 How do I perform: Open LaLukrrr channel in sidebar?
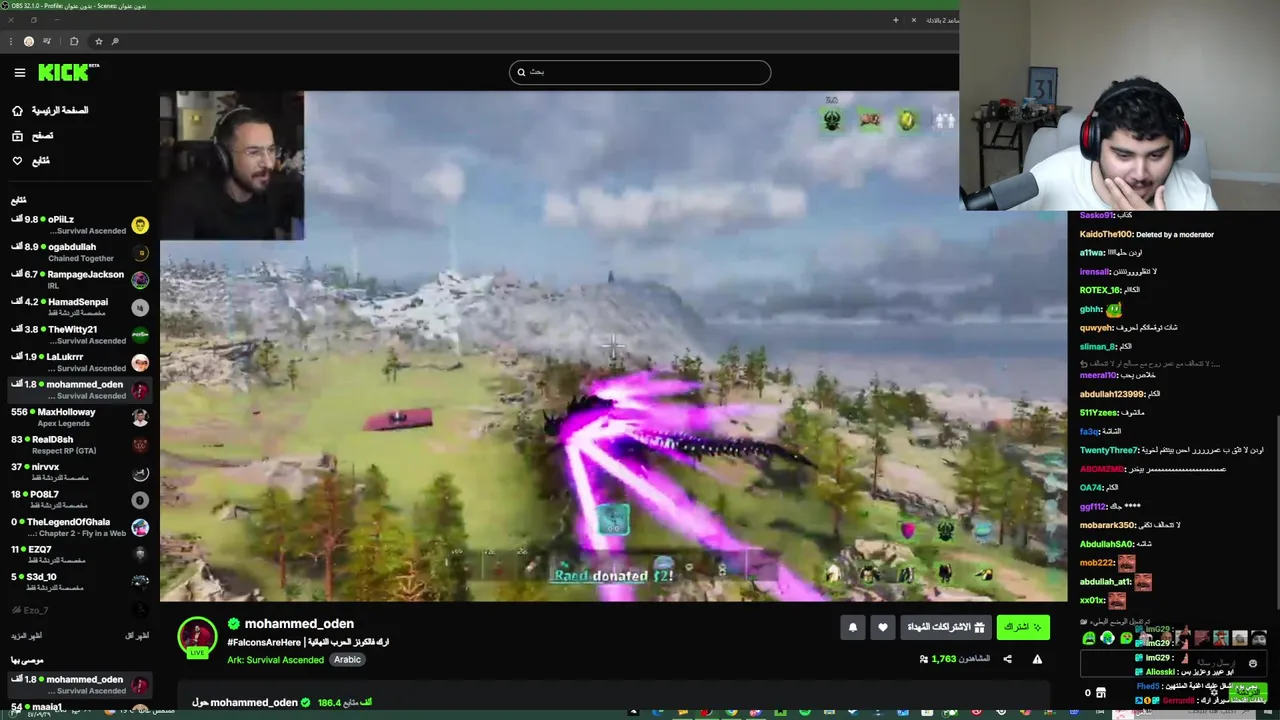[x=80, y=362]
